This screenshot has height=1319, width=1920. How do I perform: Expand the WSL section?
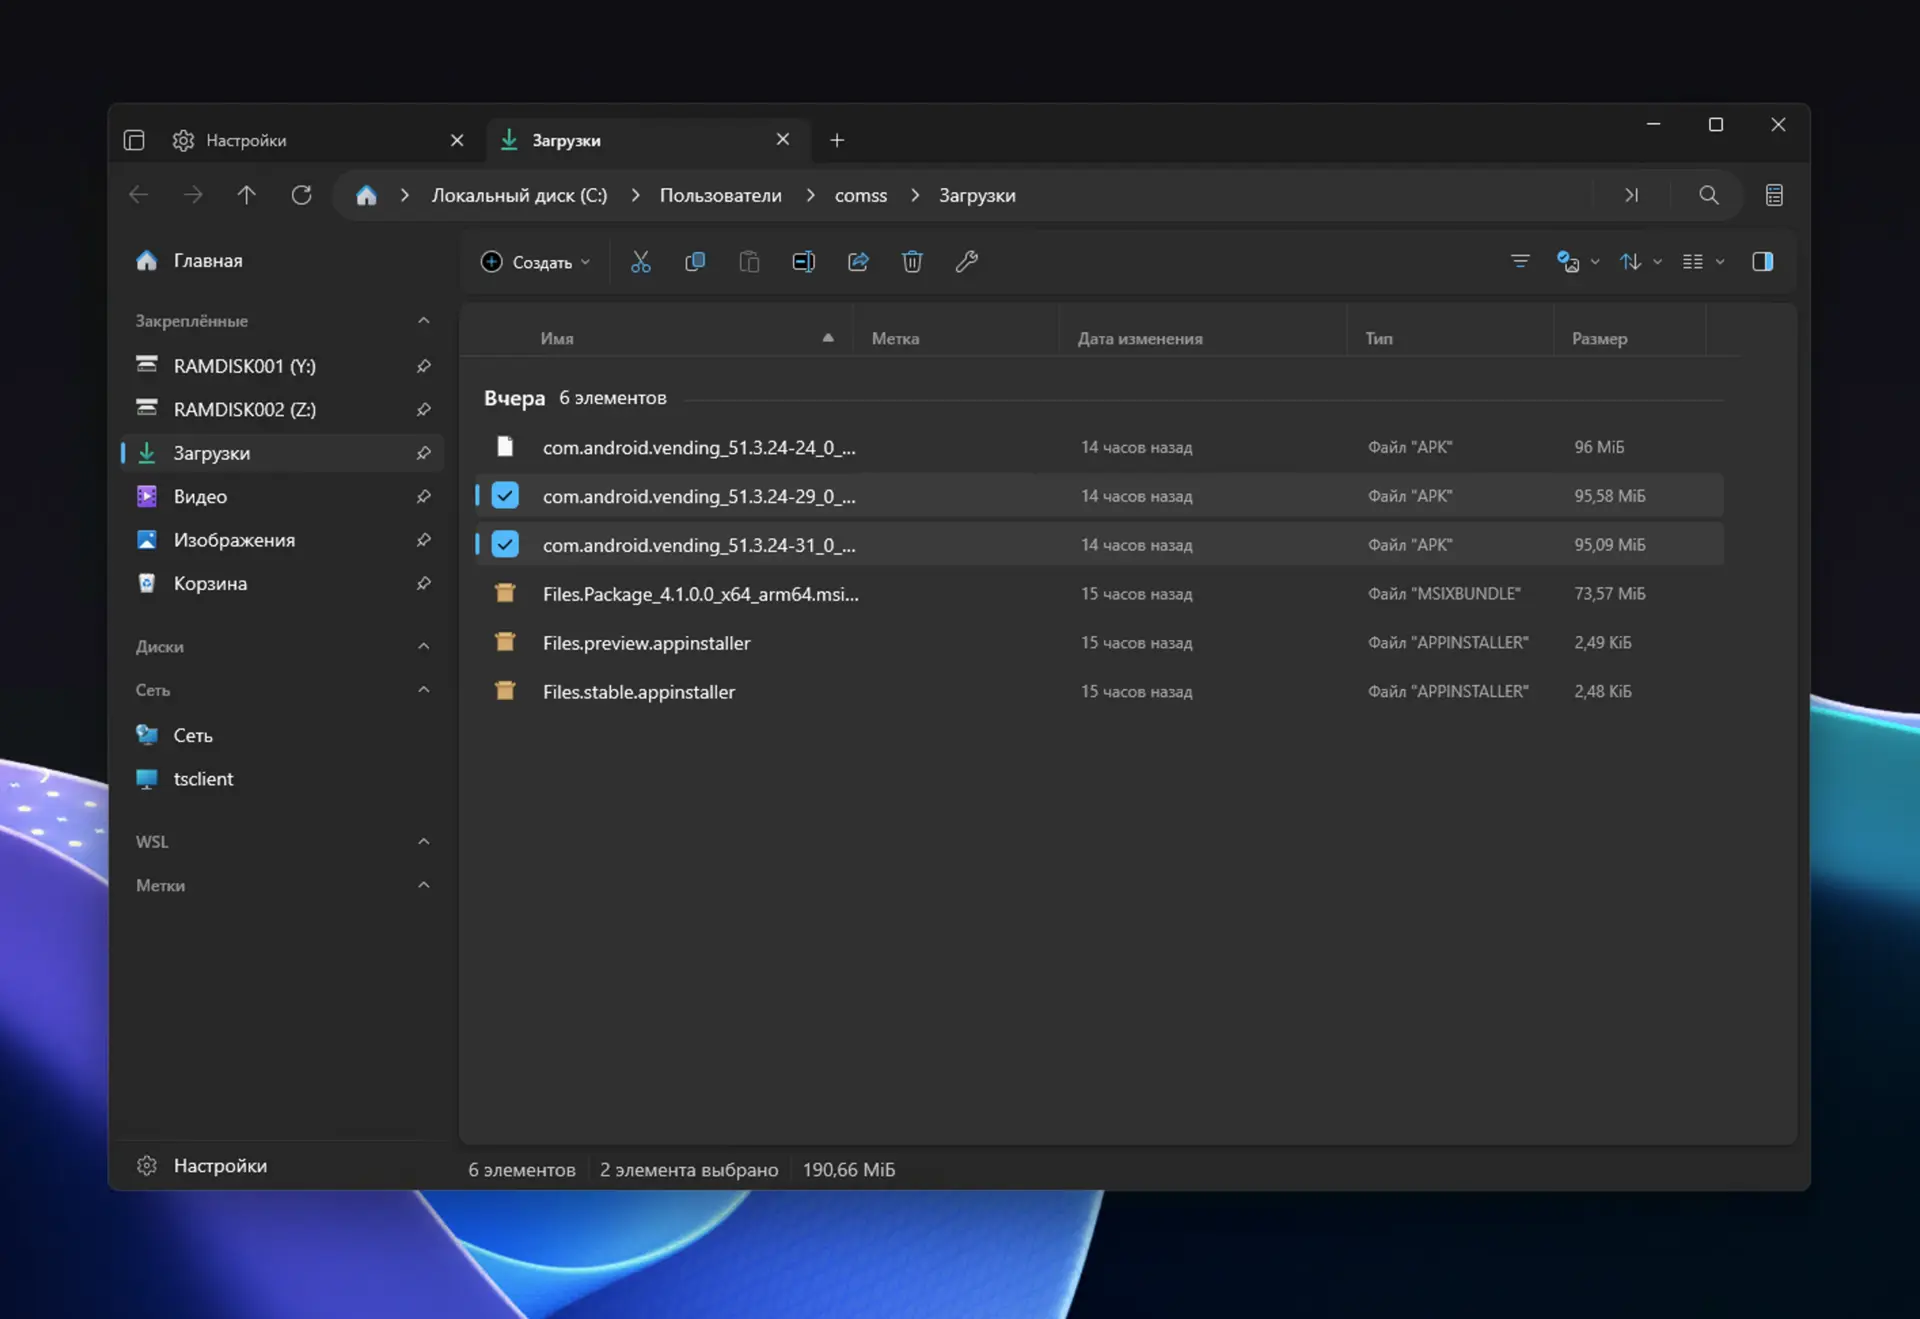pos(423,842)
